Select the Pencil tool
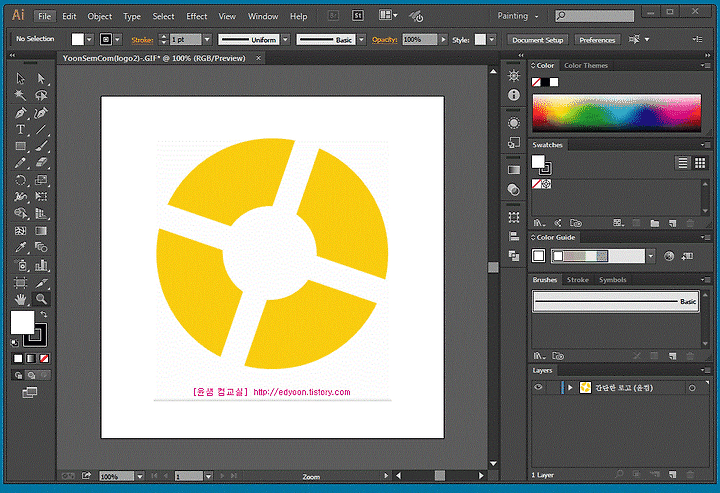The image size is (720, 493). 20,163
